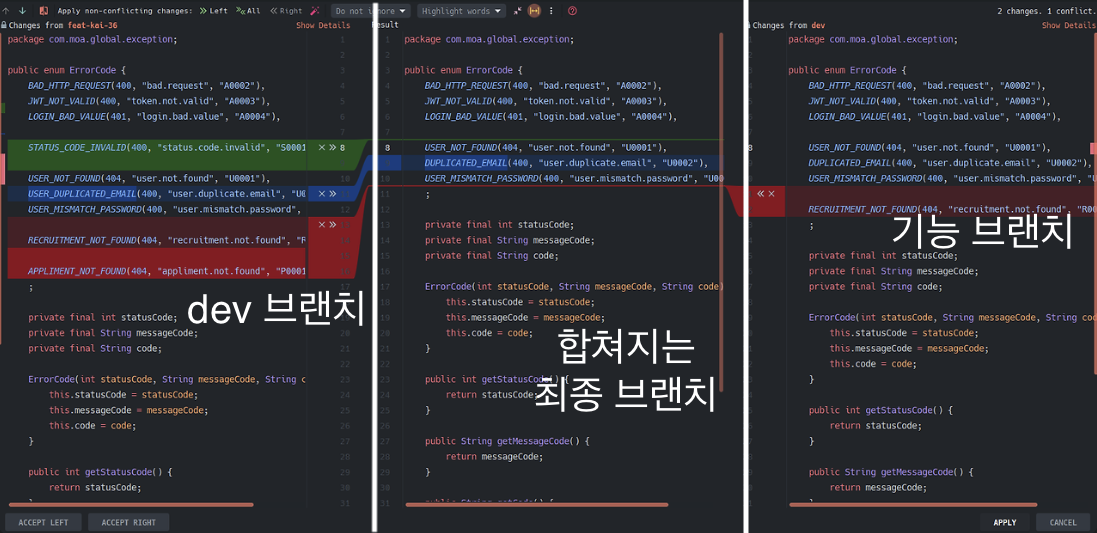
Task: Click the CANCEL button
Action: tap(1063, 523)
